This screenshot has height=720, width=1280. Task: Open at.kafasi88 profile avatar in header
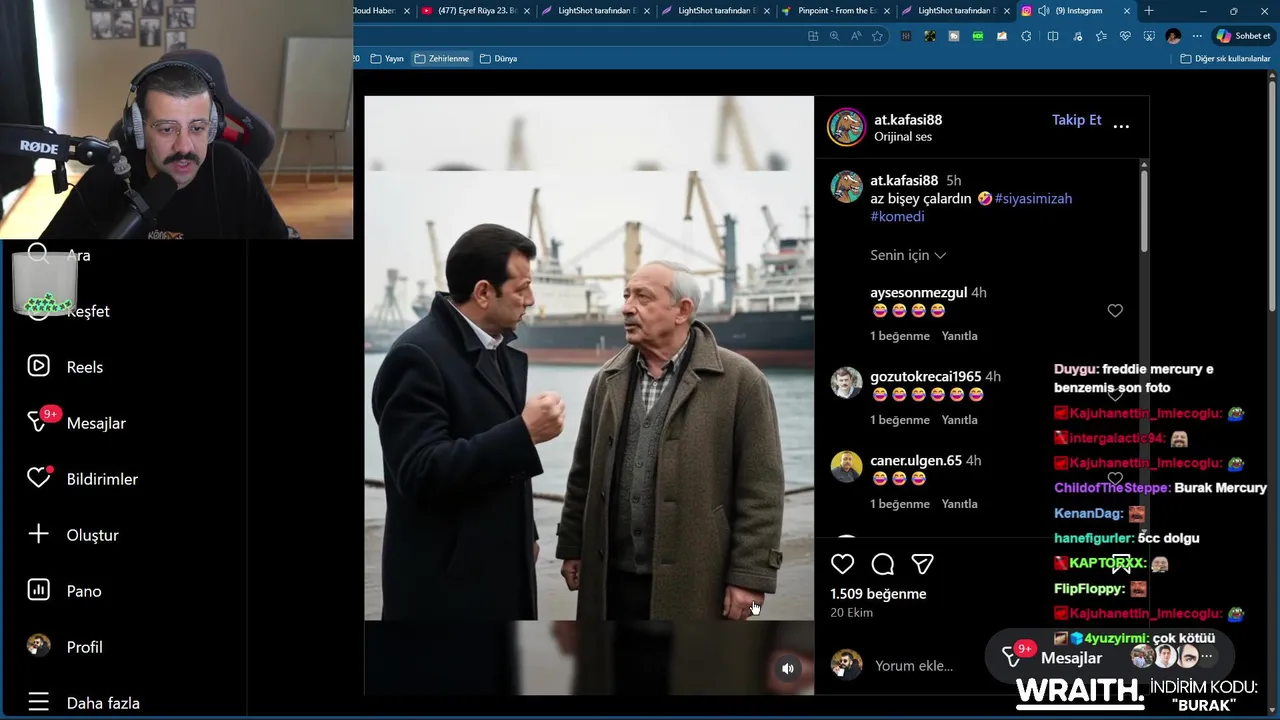[x=846, y=127]
